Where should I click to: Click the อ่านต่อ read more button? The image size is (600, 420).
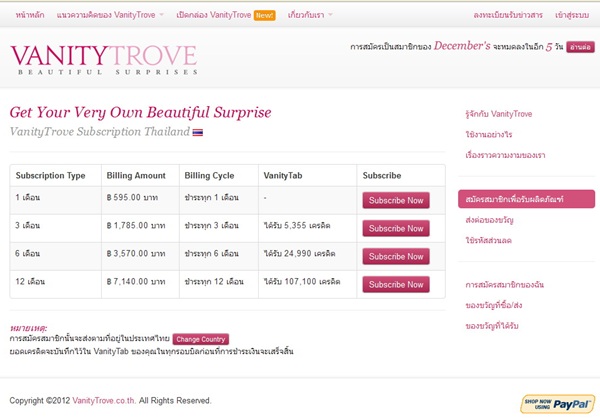pos(580,47)
